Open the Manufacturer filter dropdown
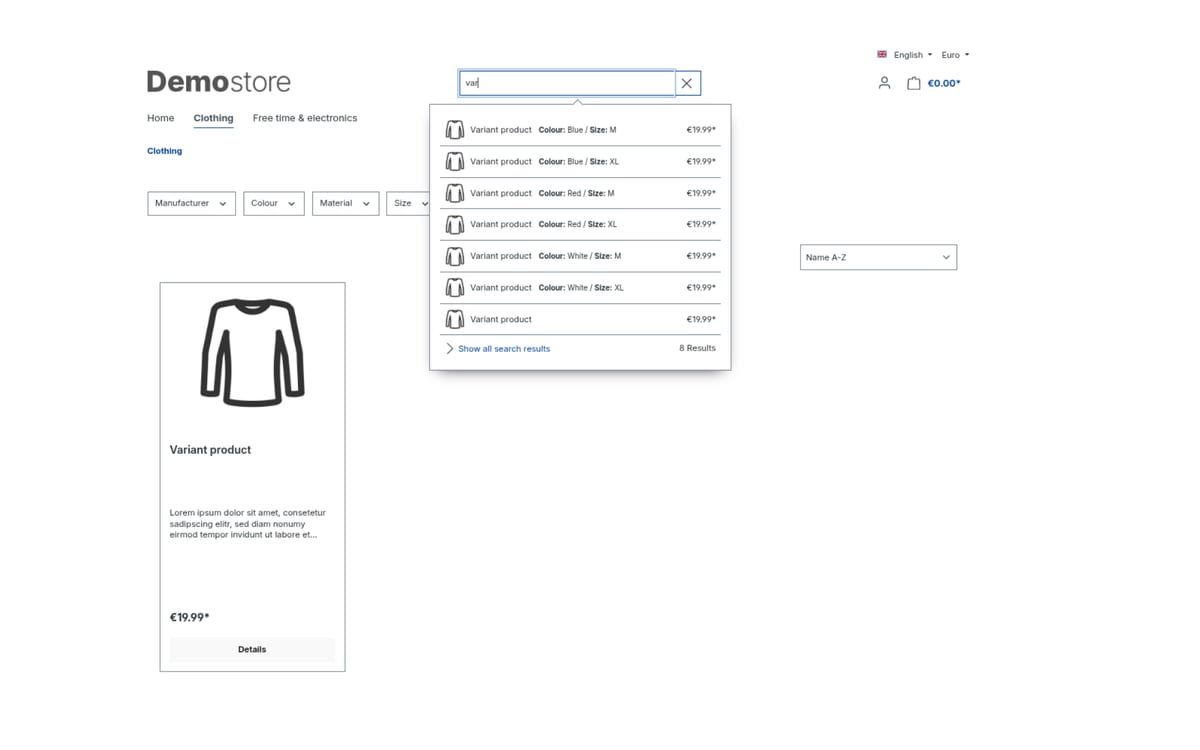 pyautogui.click(x=191, y=203)
